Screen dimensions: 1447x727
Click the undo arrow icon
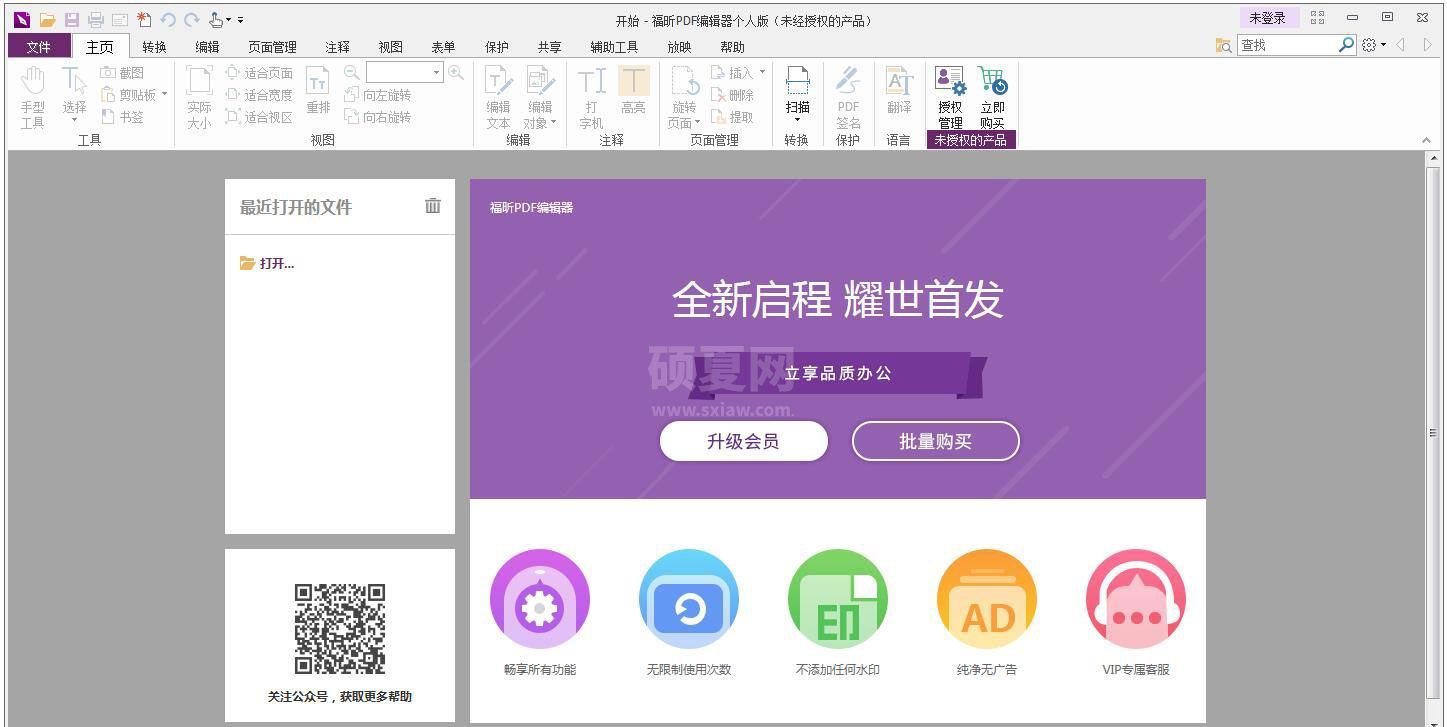pyautogui.click(x=168, y=19)
